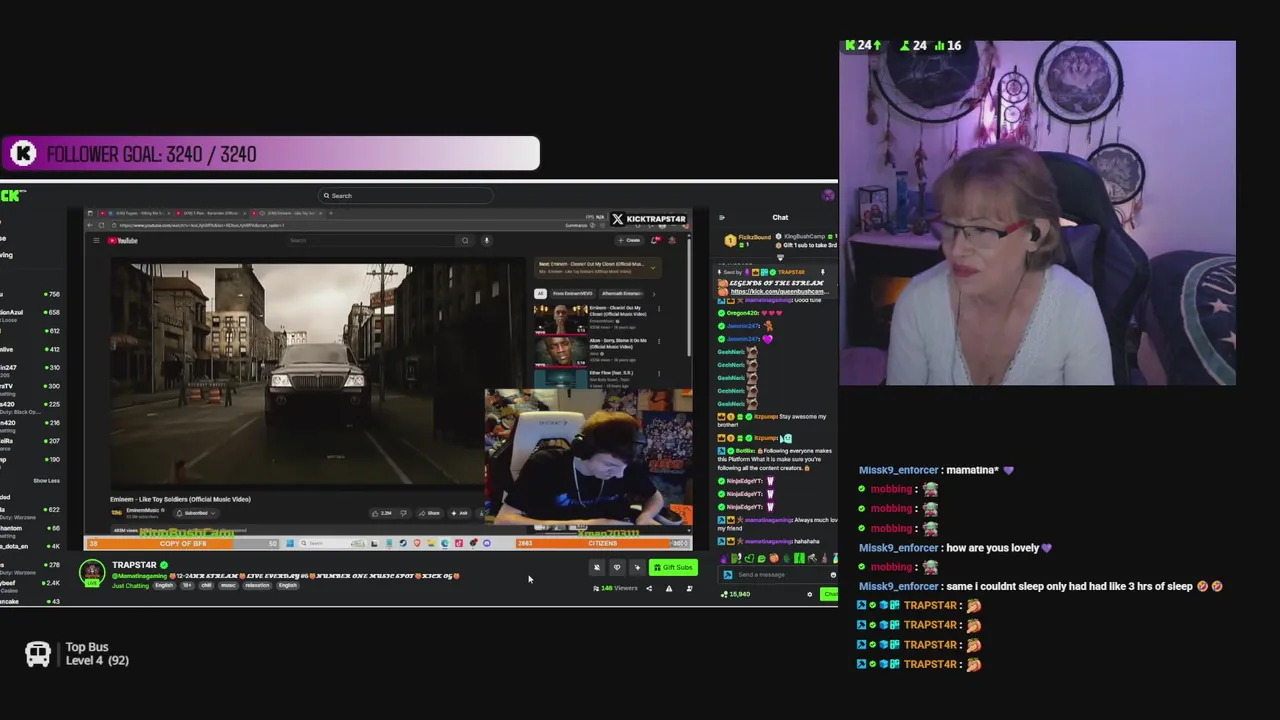The width and height of the screenshot is (1280, 720).
Task: Click the green Chat send button
Action: pyautogui.click(x=830, y=594)
